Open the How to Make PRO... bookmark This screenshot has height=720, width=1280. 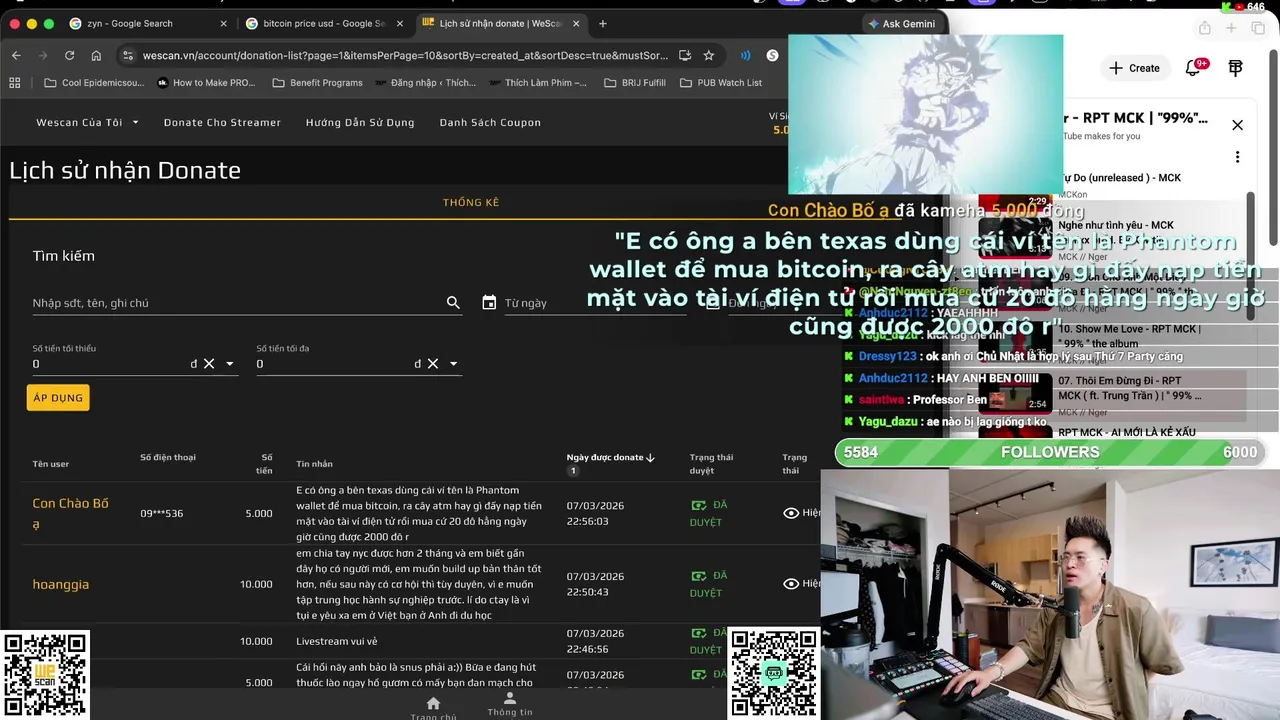pos(207,83)
